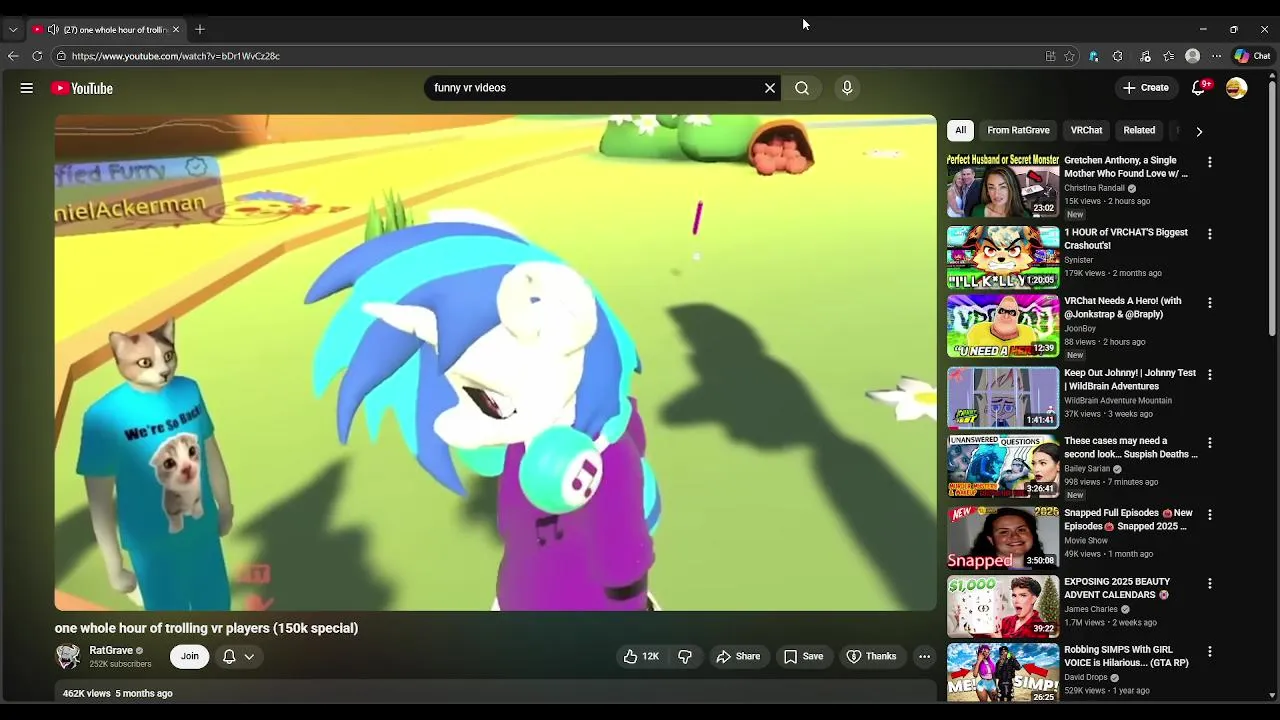The width and height of the screenshot is (1280, 720).
Task: Refresh the page
Action: pos(37,56)
